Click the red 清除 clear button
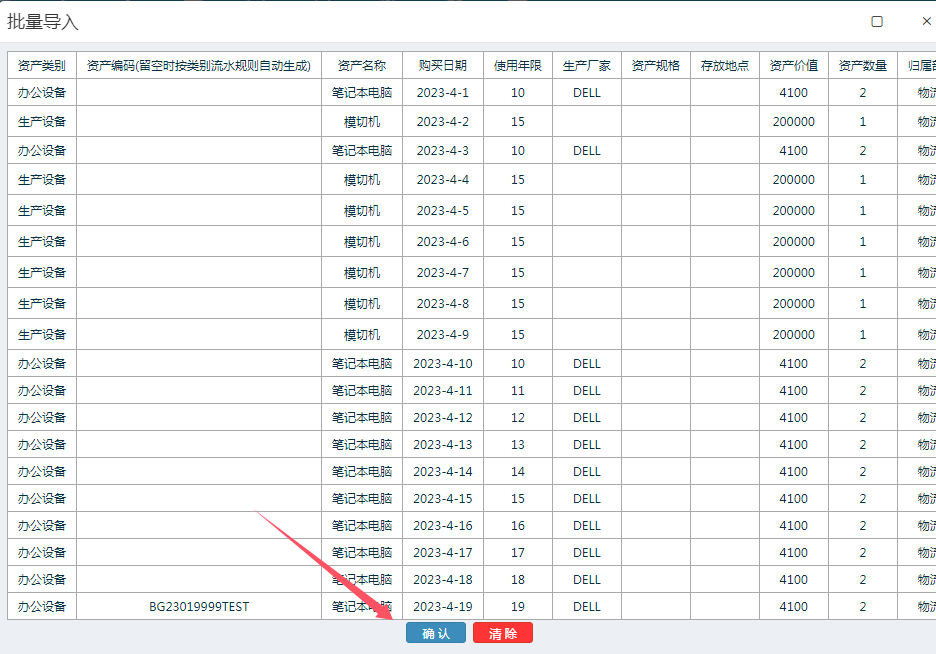Screen dimensions: 936x654 pos(502,633)
